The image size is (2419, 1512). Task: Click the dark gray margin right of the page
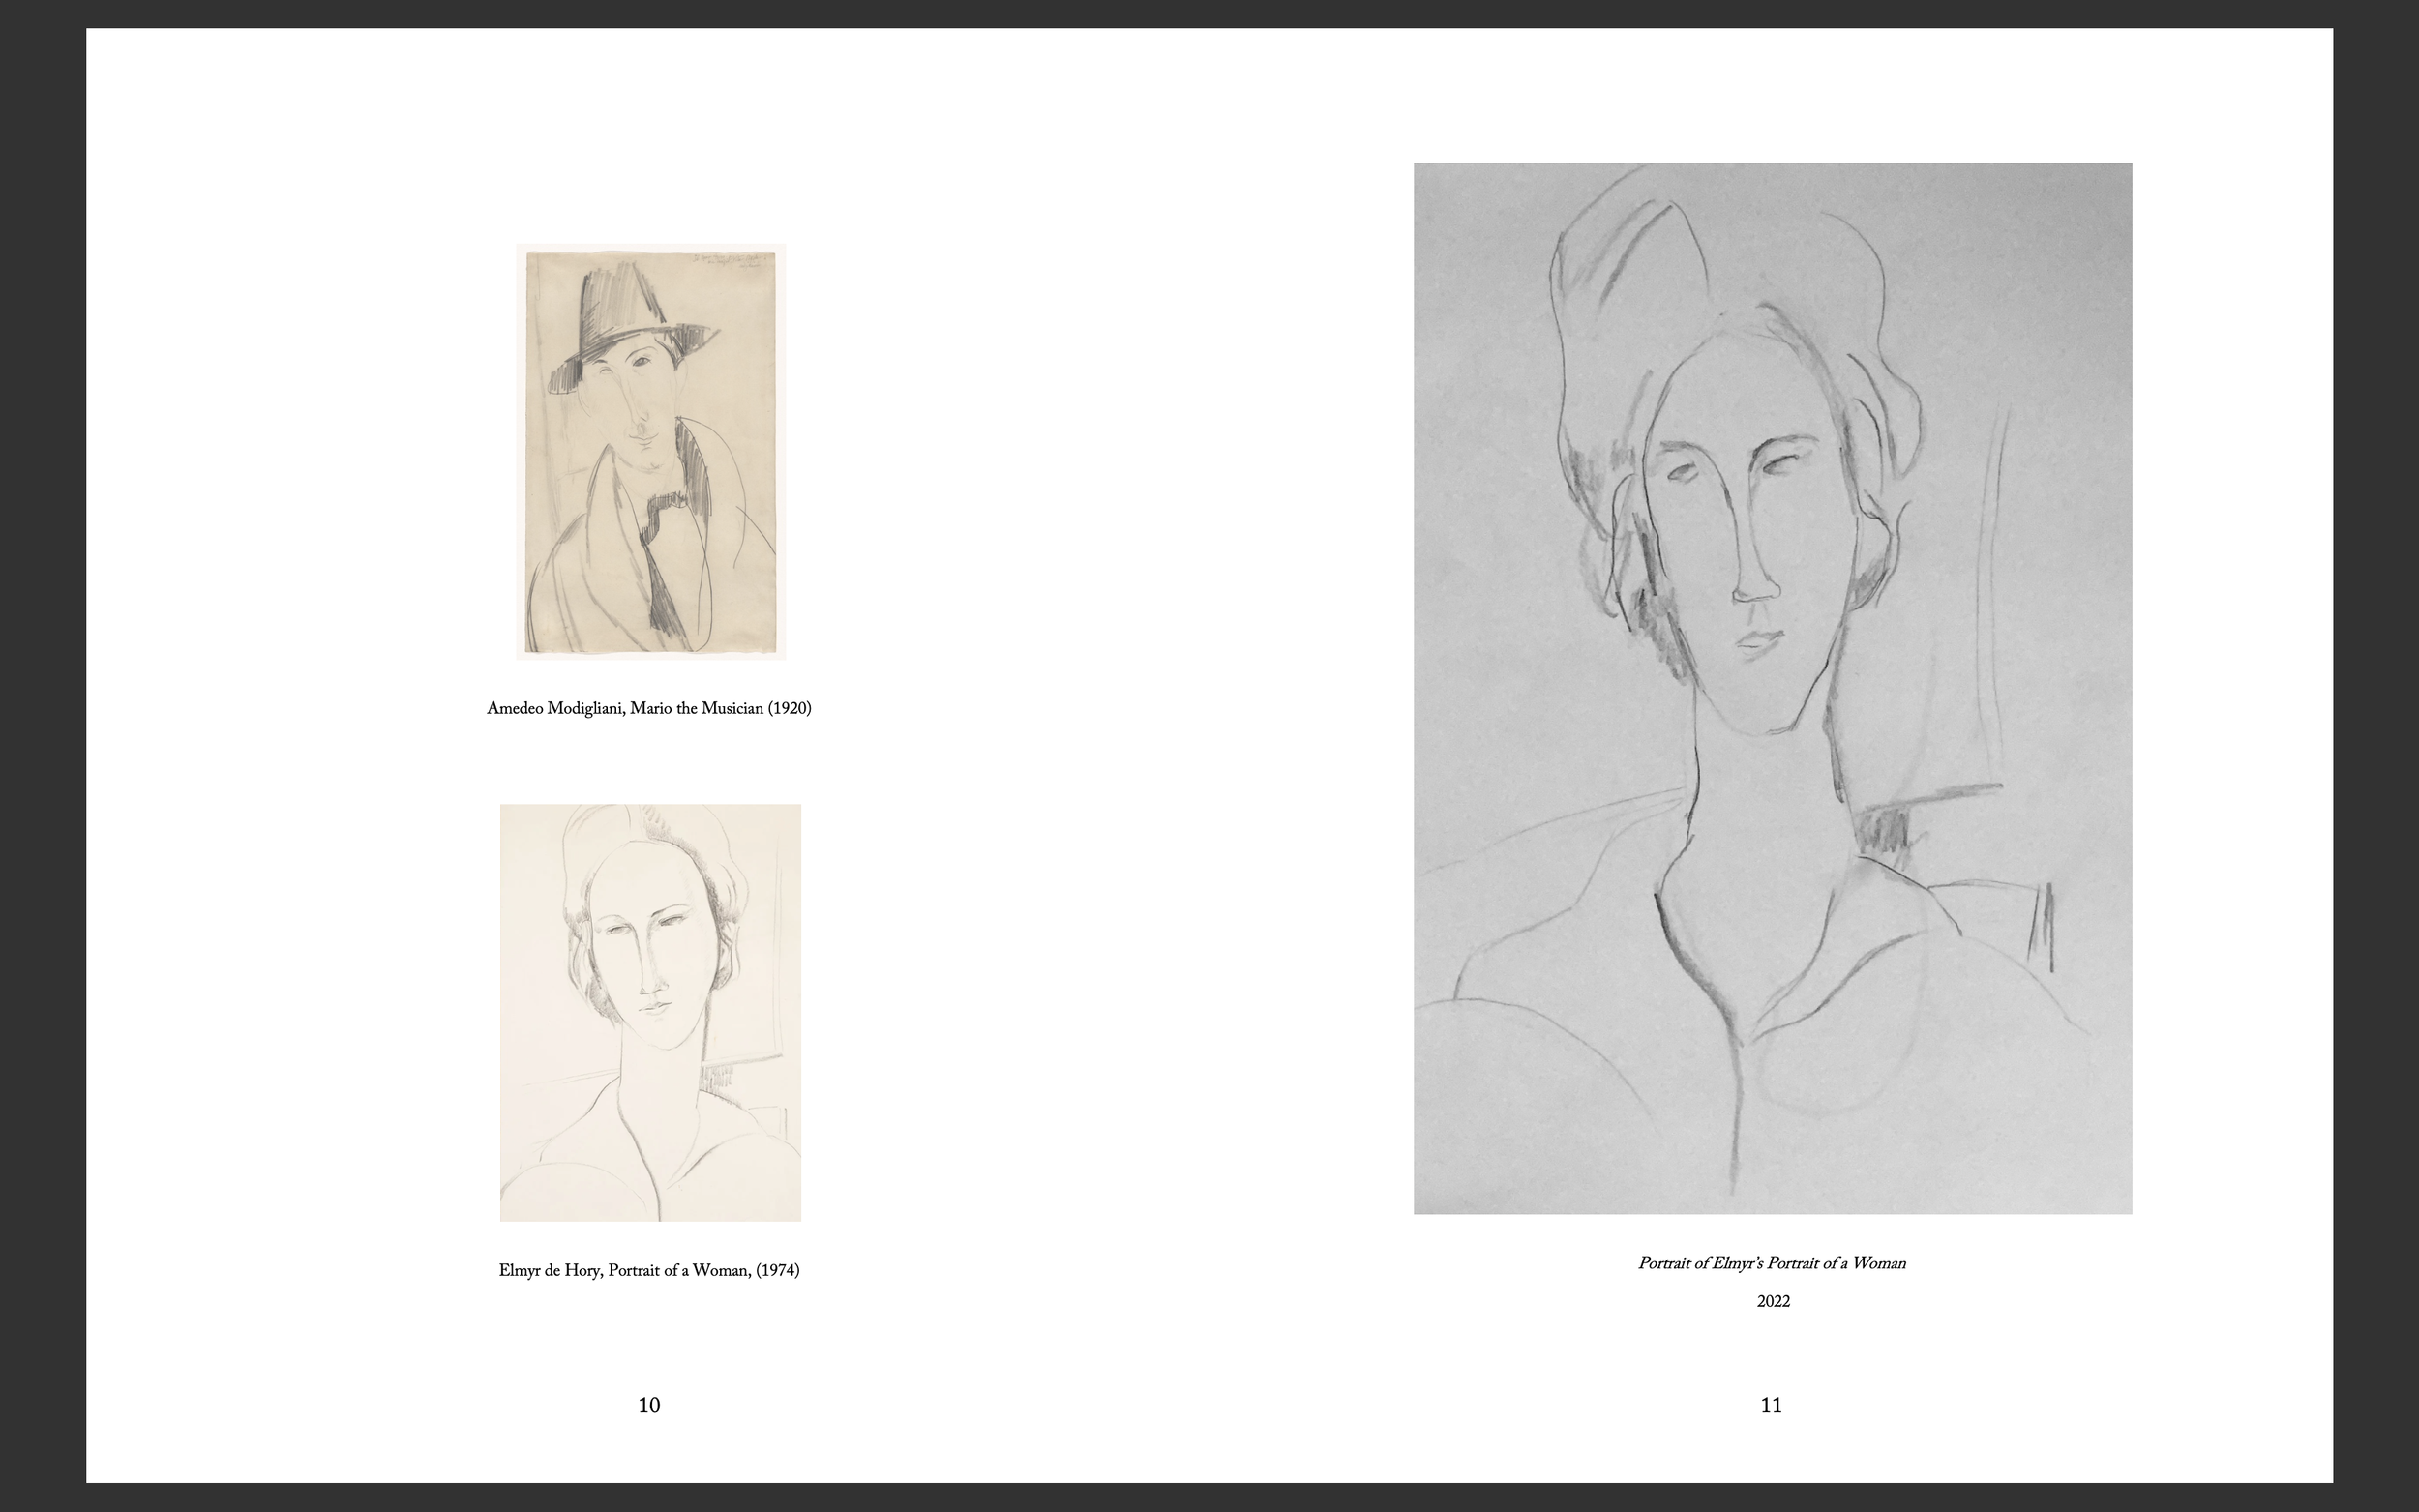[2376, 756]
